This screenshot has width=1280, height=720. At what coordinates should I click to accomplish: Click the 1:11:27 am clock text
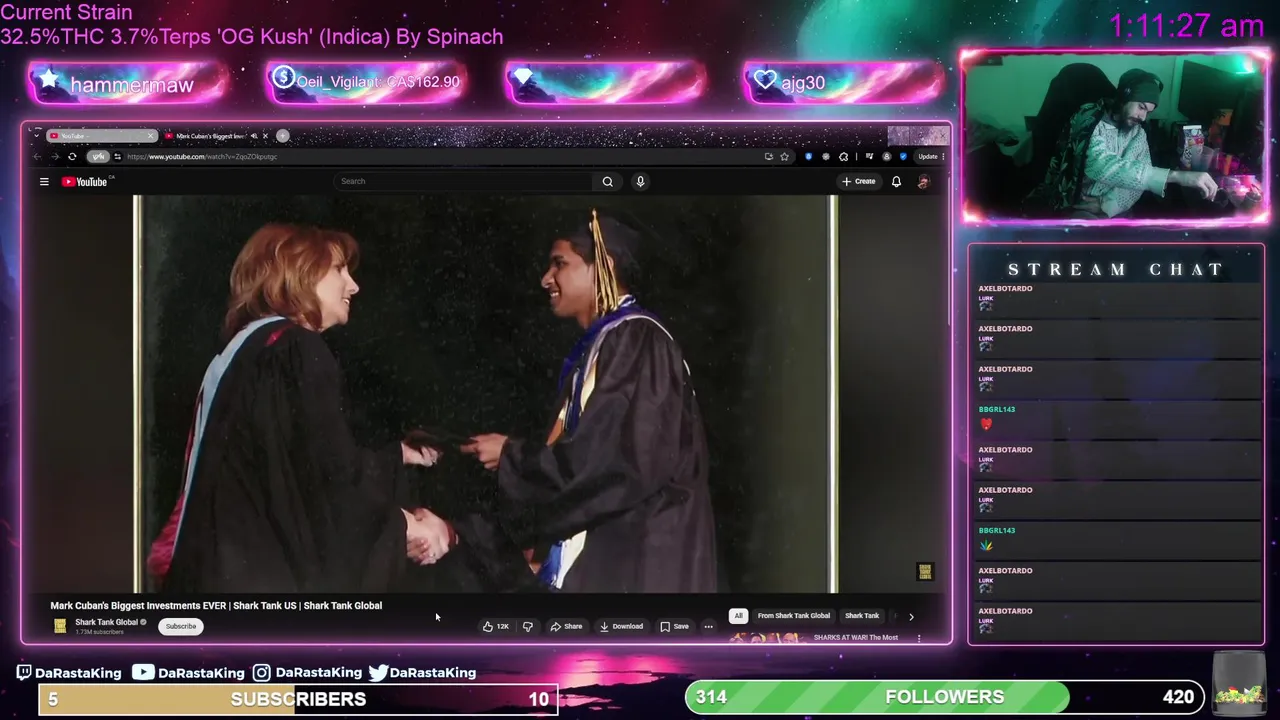pos(1186,26)
